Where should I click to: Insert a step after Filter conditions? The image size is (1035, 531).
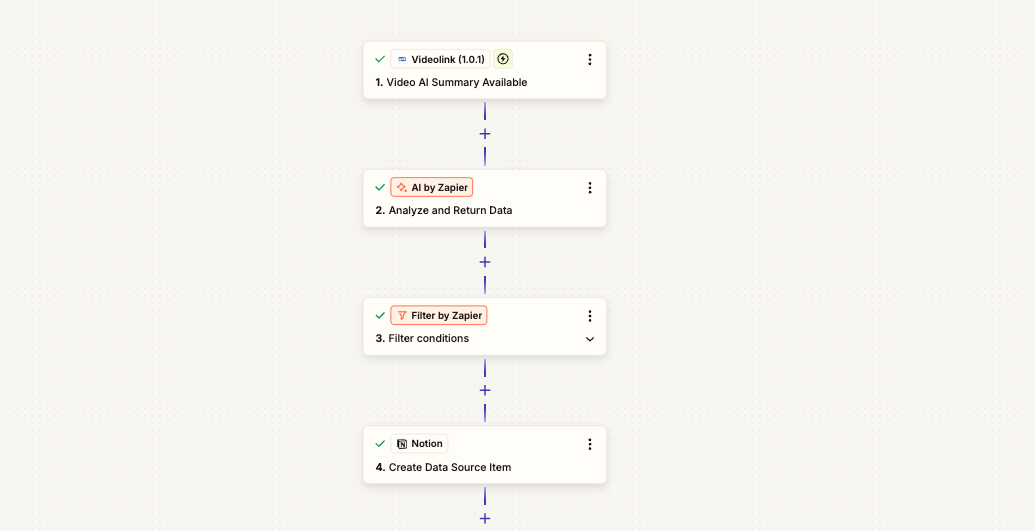[x=485, y=390]
